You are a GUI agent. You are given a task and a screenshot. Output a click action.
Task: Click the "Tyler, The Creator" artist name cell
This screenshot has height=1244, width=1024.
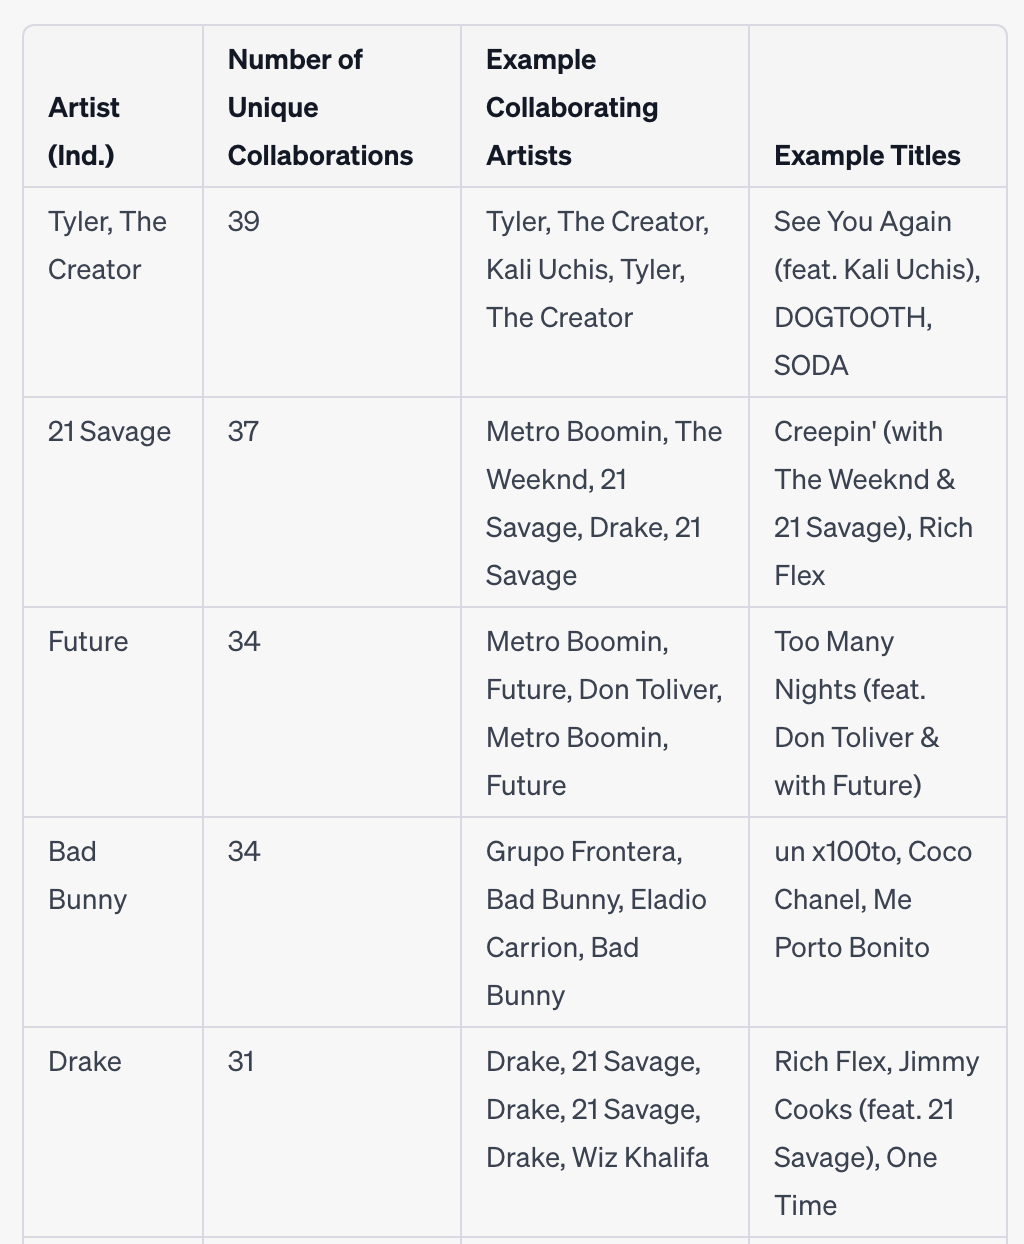[x=107, y=245]
